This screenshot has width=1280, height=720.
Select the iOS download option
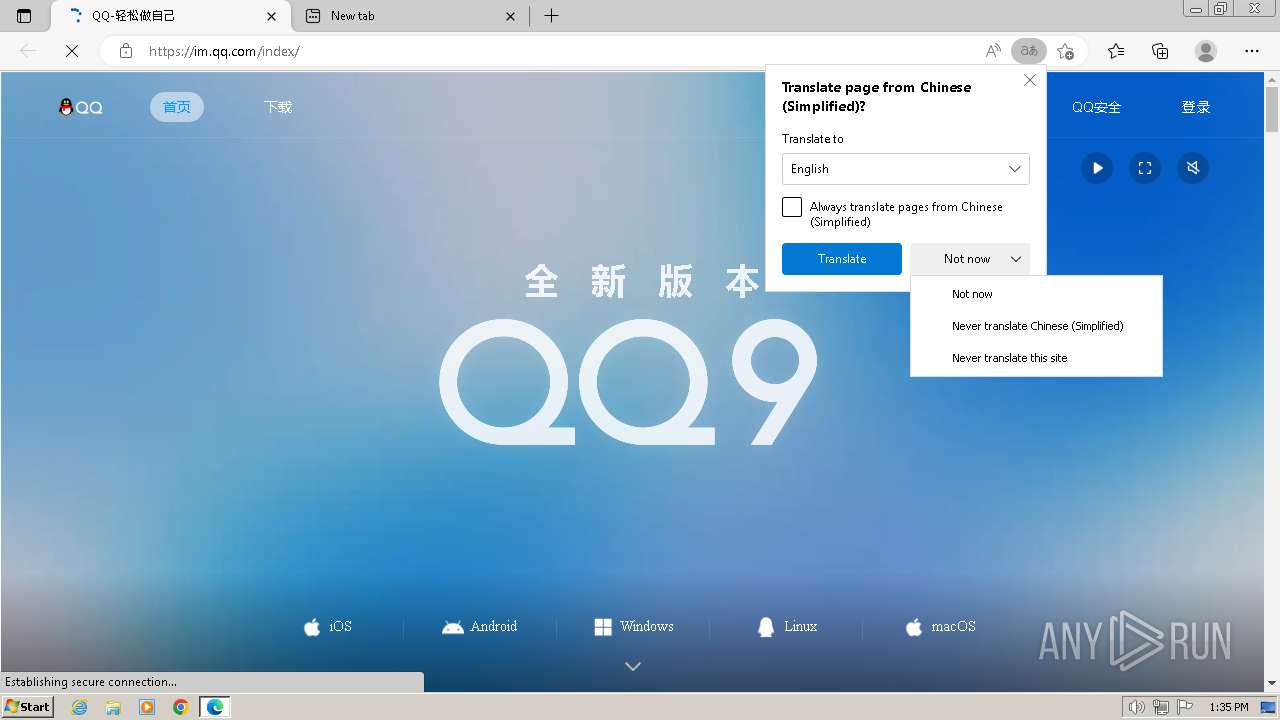pyautogui.click(x=328, y=627)
